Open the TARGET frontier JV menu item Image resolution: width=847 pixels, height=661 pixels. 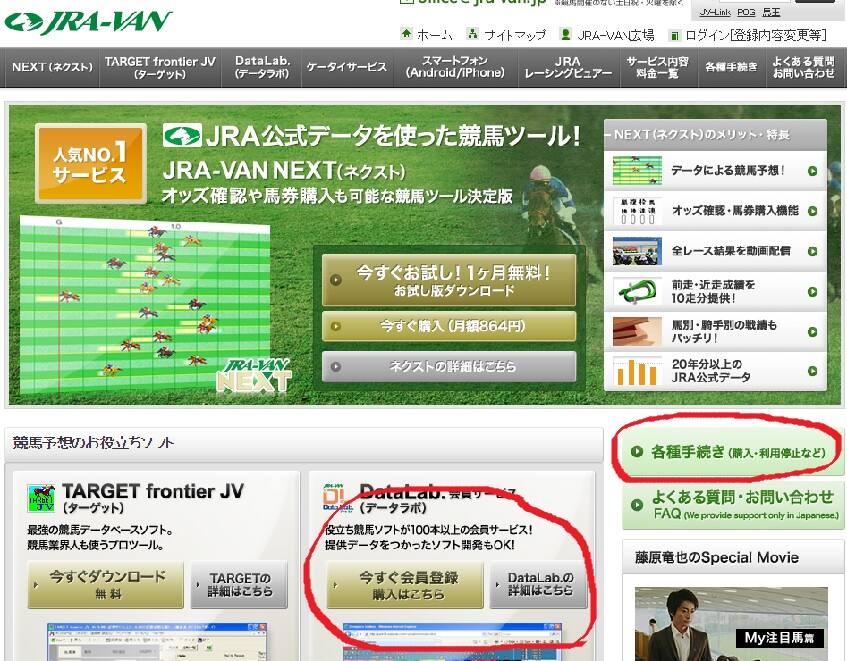click(160, 68)
